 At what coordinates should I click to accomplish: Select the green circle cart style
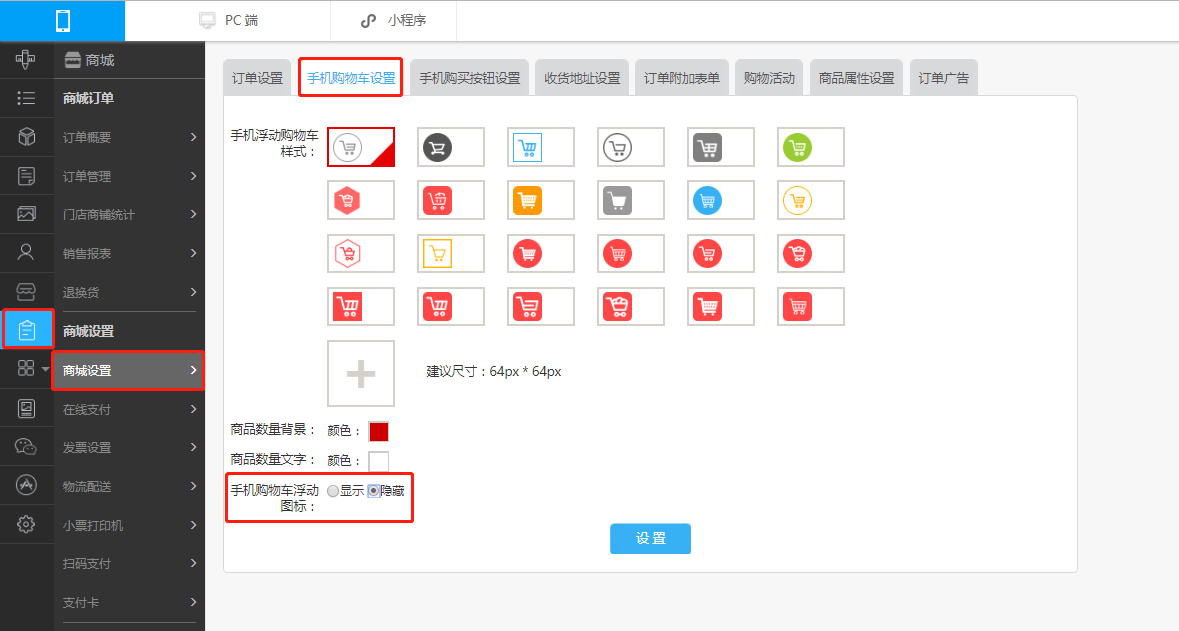coord(811,147)
